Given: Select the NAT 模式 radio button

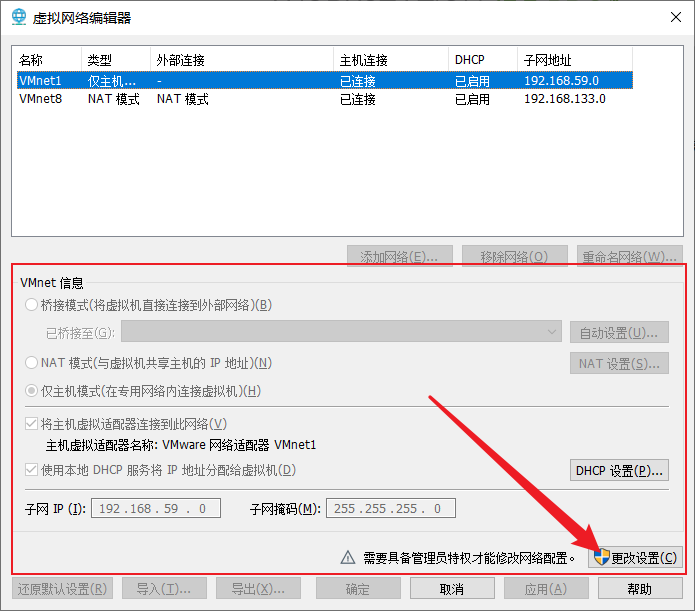Looking at the screenshot, I should click(x=32, y=363).
